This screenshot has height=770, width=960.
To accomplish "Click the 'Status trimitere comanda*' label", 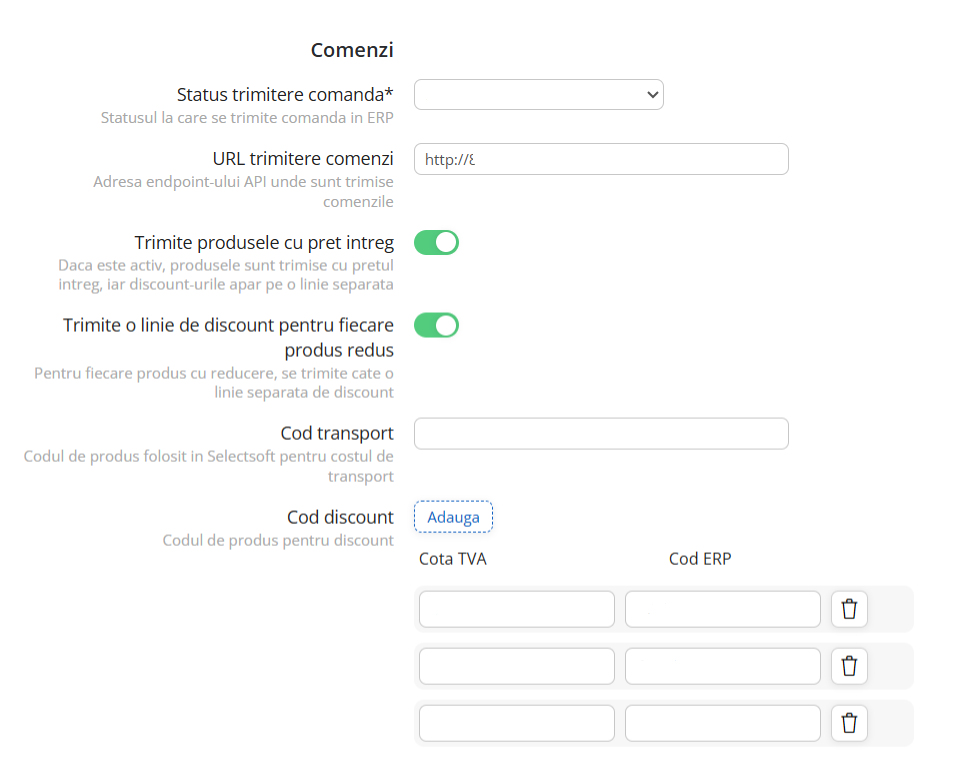I will 285,95.
